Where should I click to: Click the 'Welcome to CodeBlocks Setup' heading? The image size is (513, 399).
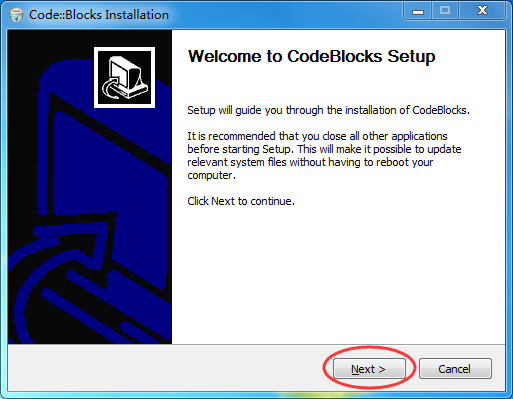[312, 56]
